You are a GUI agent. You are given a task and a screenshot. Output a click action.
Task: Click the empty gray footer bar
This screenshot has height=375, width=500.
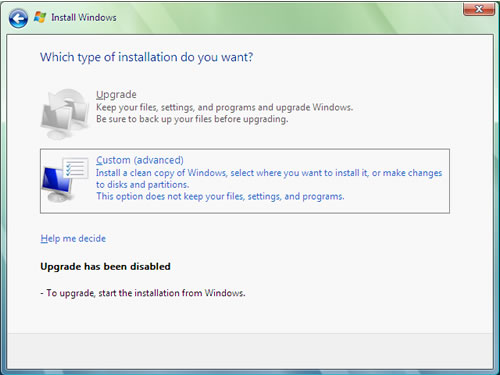pos(250,351)
